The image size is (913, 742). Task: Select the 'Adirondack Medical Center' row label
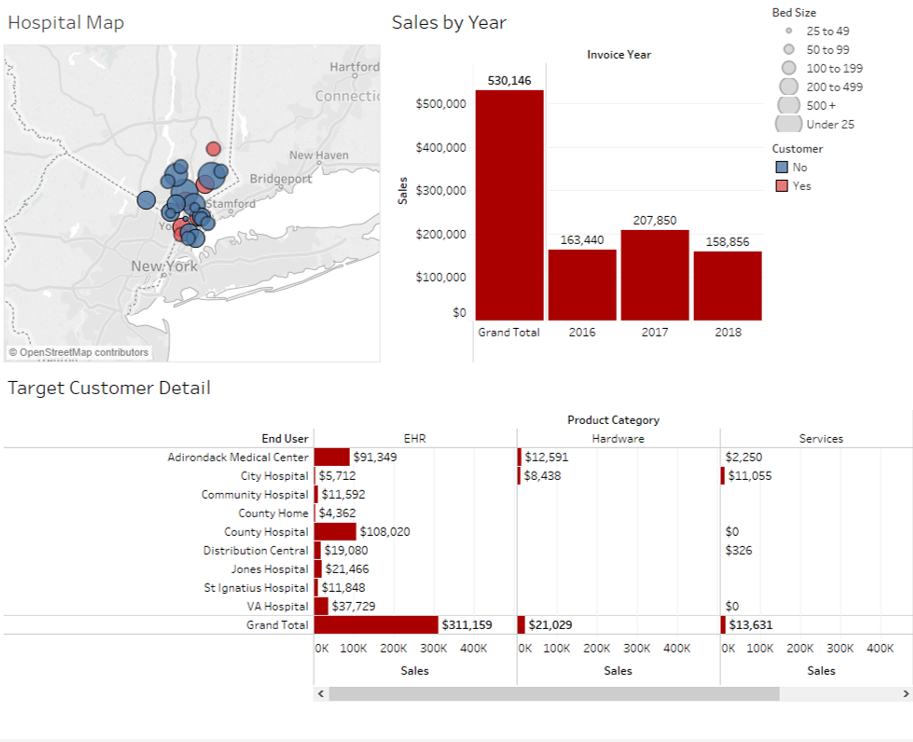coord(238,457)
